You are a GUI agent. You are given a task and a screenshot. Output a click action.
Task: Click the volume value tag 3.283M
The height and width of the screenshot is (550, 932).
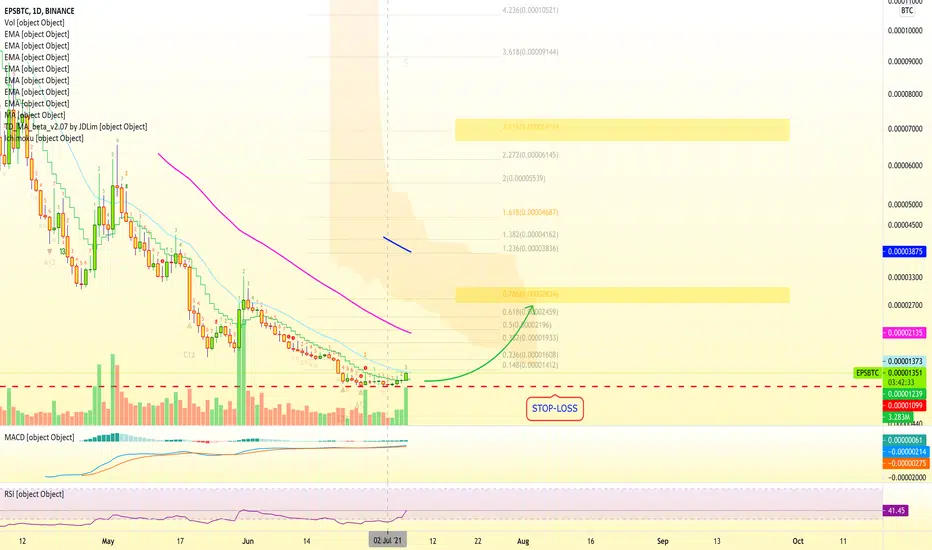point(899,417)
